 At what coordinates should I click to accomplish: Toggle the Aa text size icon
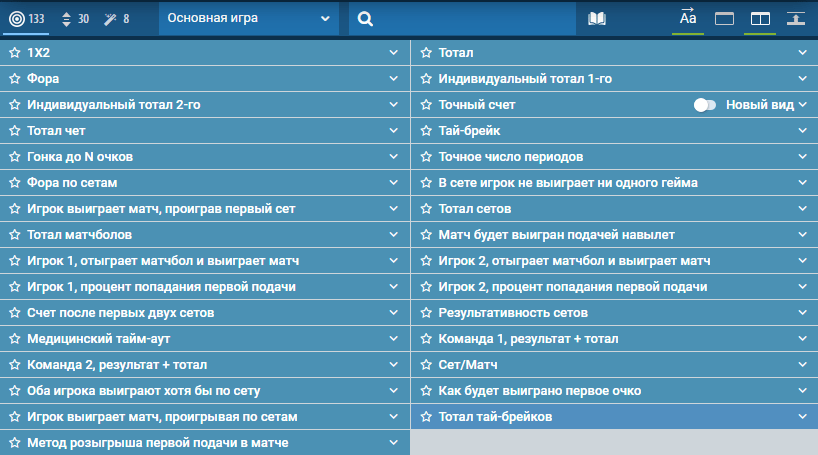[x=688, y=18]
